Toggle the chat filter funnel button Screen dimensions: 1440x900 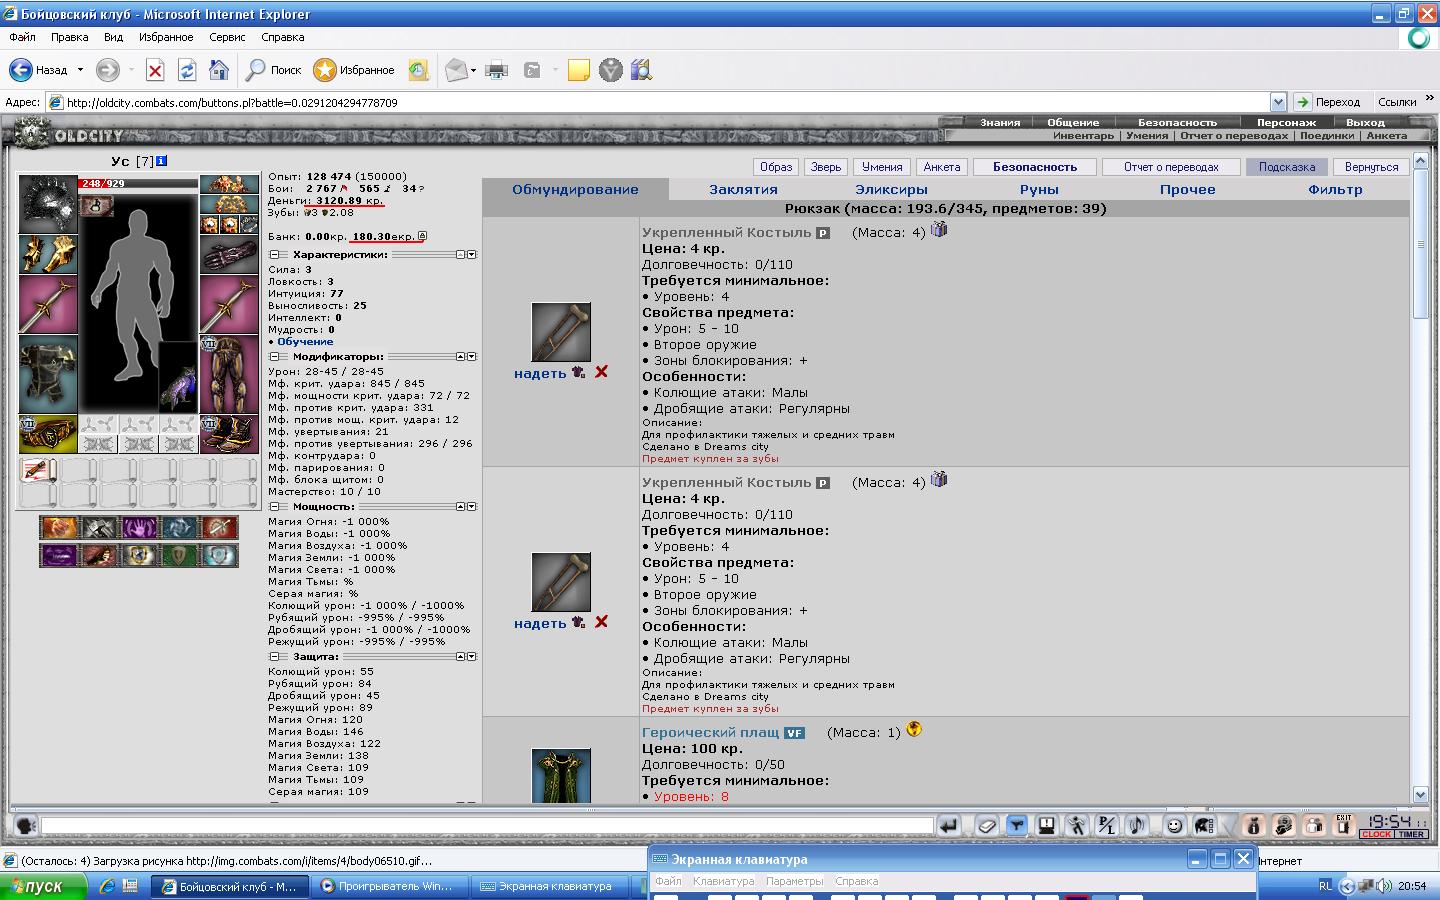pos(1016,825)
